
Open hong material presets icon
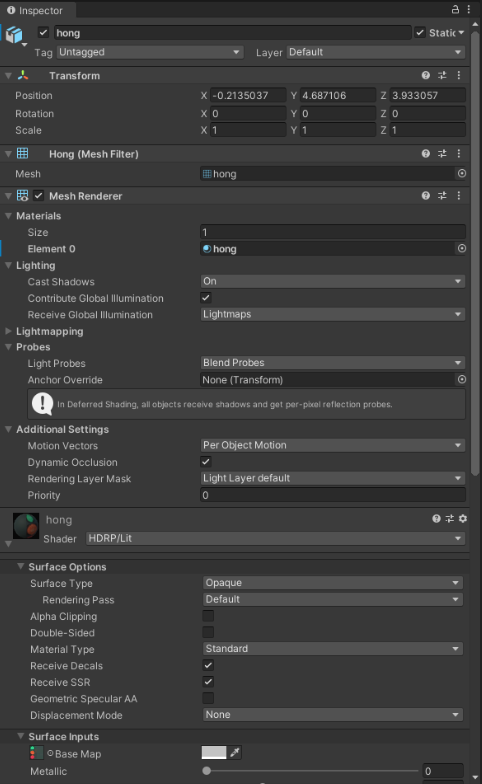coord(450,518)
